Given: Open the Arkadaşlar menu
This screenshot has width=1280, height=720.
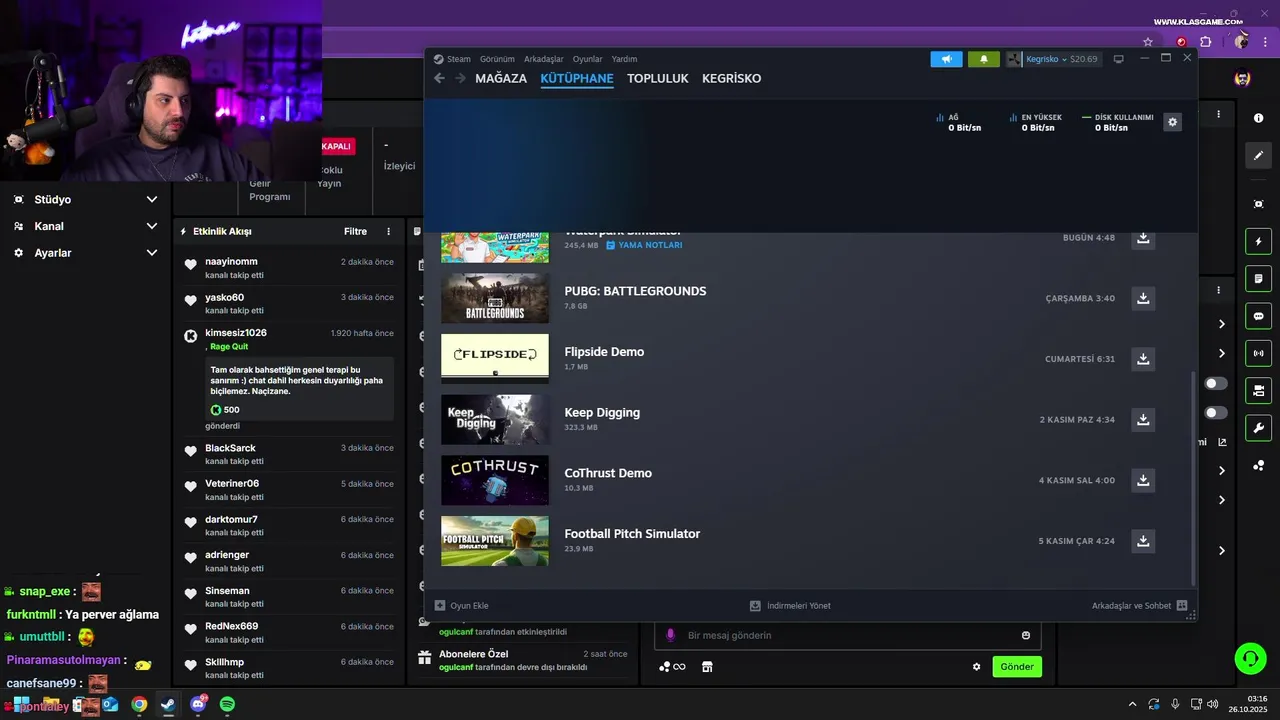Looking at the screenshot, I should 544,59.
